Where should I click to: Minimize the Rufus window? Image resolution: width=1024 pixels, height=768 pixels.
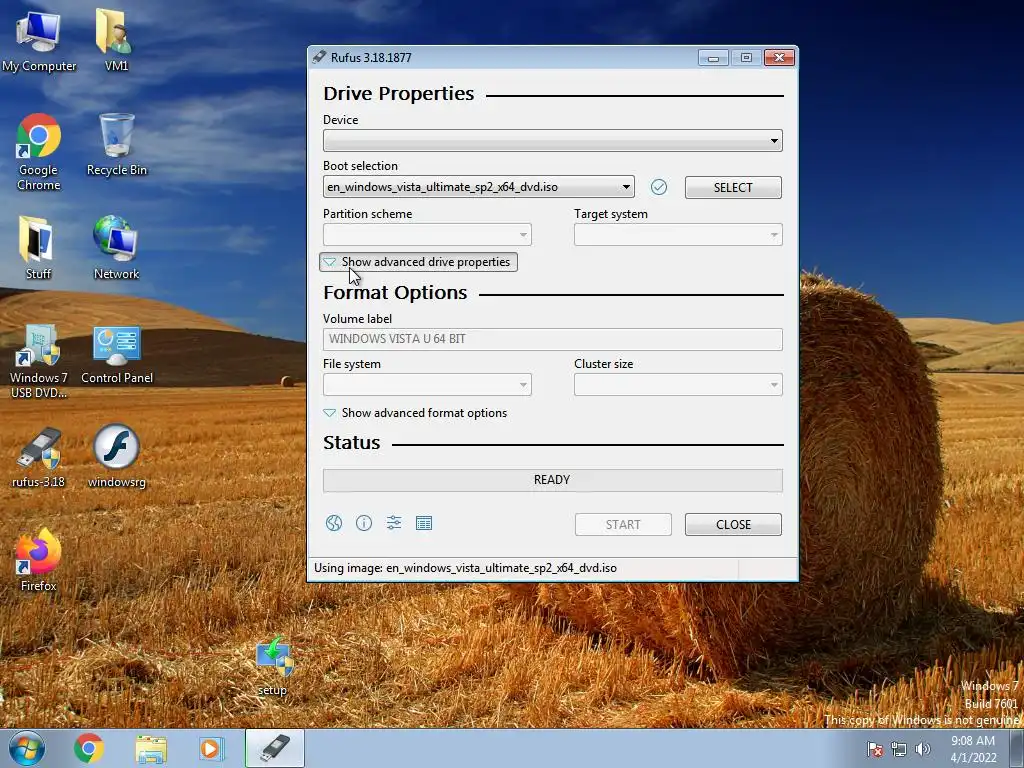click(713, 58)
